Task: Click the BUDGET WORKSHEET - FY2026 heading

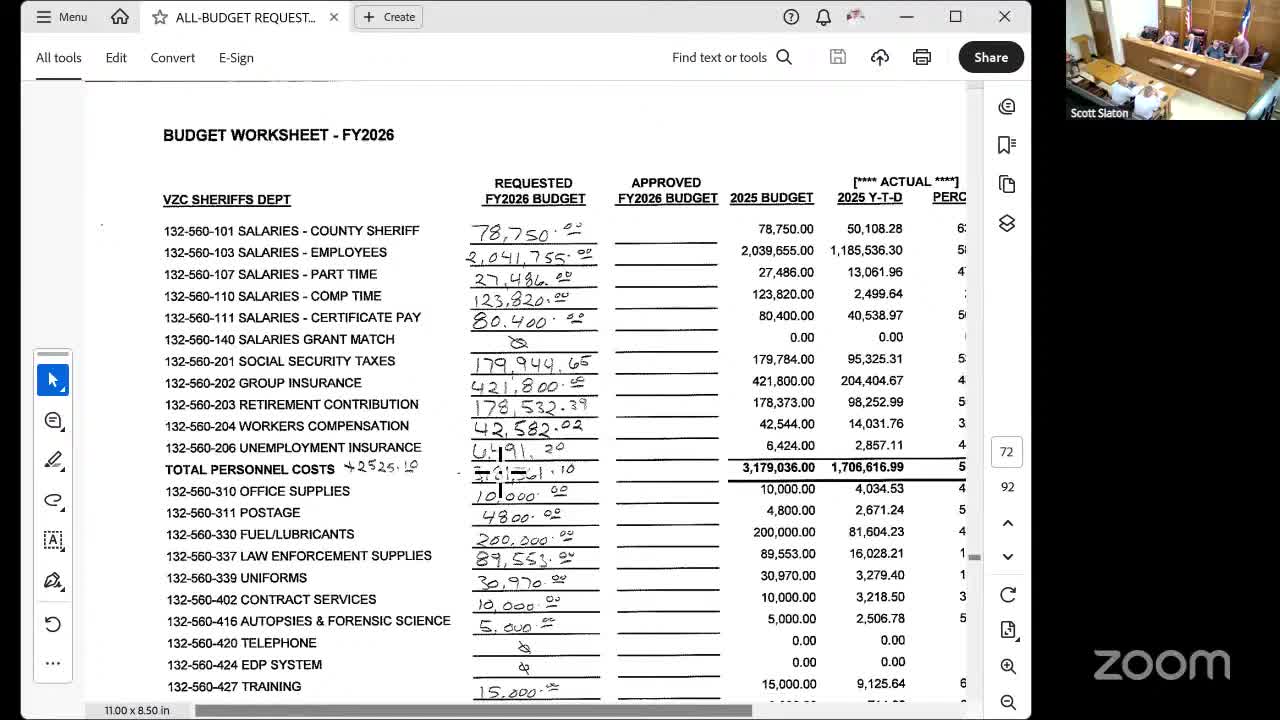Action: 278,135
